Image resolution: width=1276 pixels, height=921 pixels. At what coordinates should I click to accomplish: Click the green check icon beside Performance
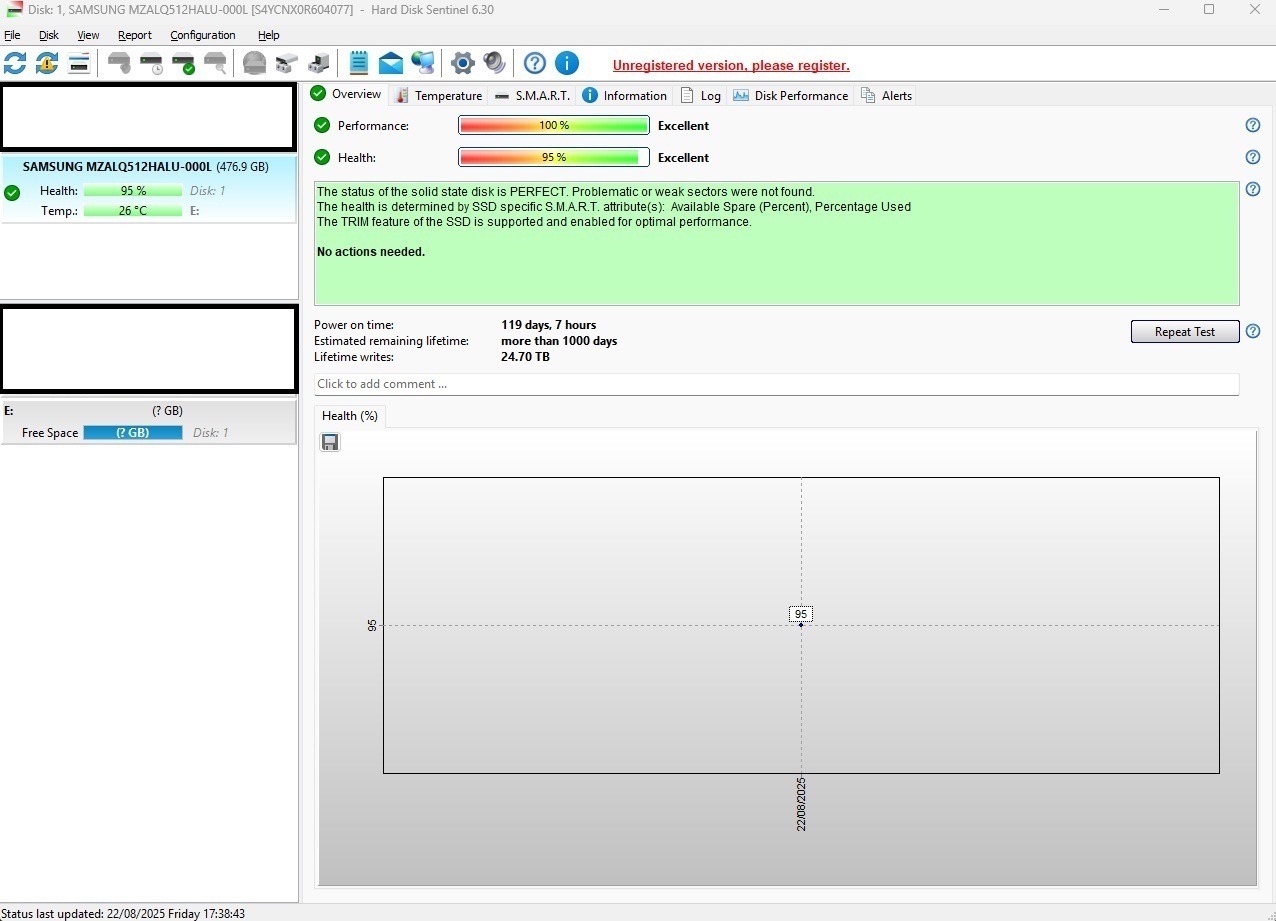[322, 125]
